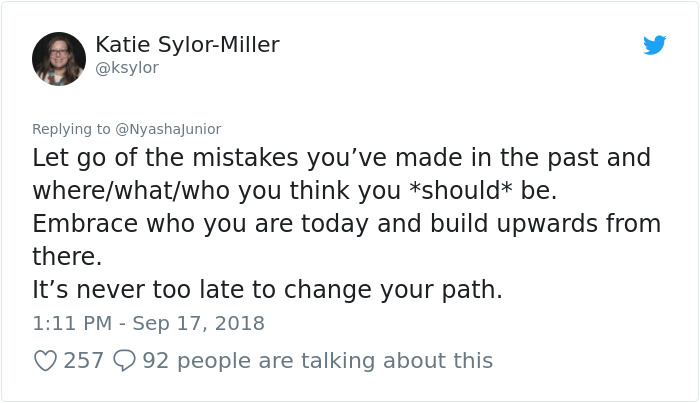Click the word *should* in the tweet
The width and height of the screenshot is (700, 403).
point(461,191)
